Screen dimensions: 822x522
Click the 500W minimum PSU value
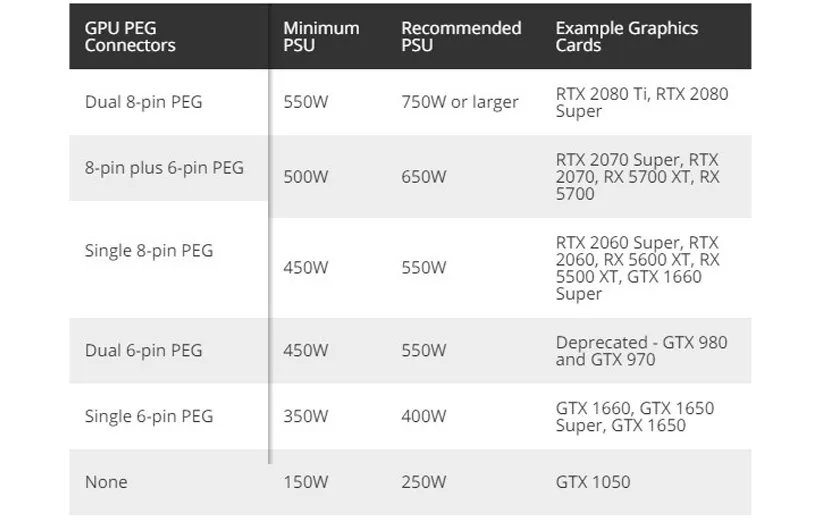click(306, 177)
